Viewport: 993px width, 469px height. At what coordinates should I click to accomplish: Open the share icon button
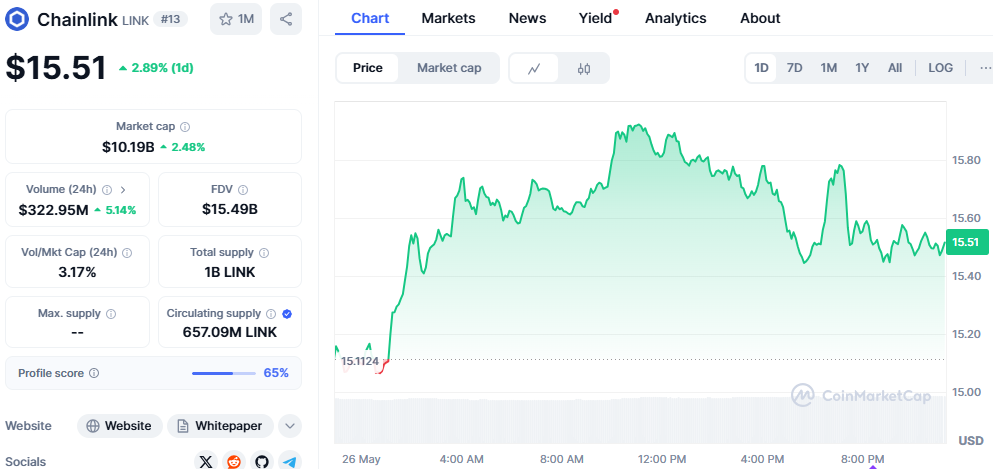286,19
